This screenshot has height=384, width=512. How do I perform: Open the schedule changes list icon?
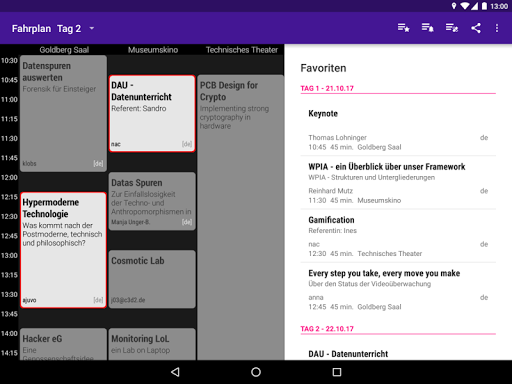tap(452, 28)
